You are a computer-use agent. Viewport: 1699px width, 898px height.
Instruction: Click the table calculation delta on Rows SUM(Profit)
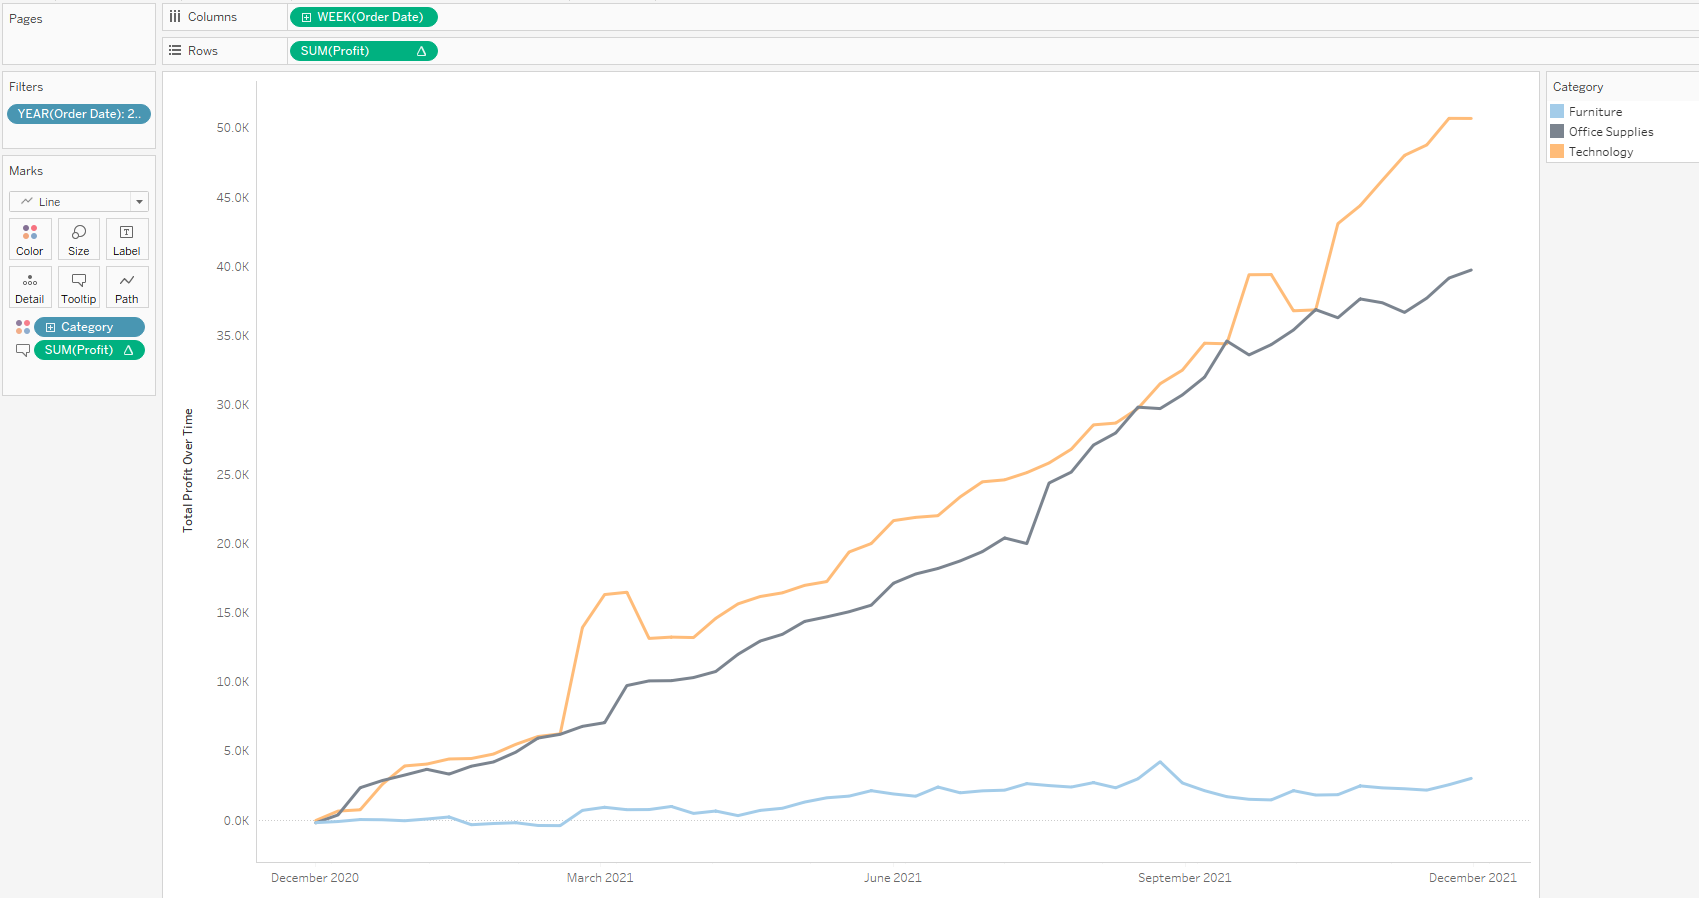point(421,51)
